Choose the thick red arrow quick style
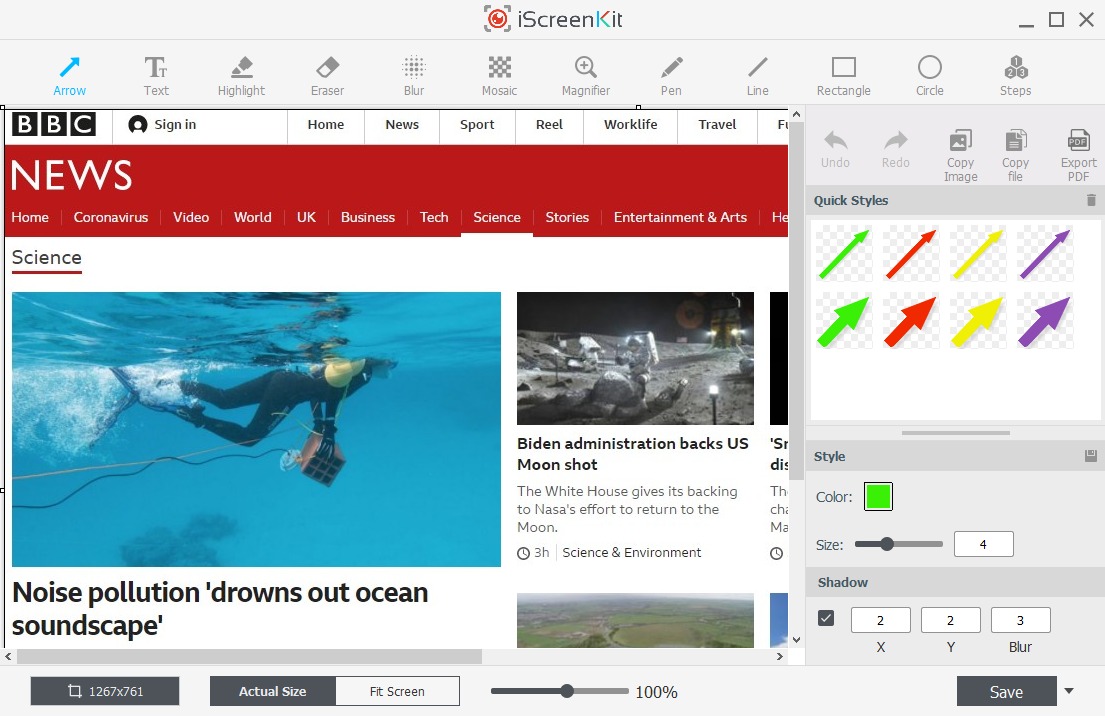The width and height of the screenshot is (1105, 716). pyautogui.click(x=909, y=321)
